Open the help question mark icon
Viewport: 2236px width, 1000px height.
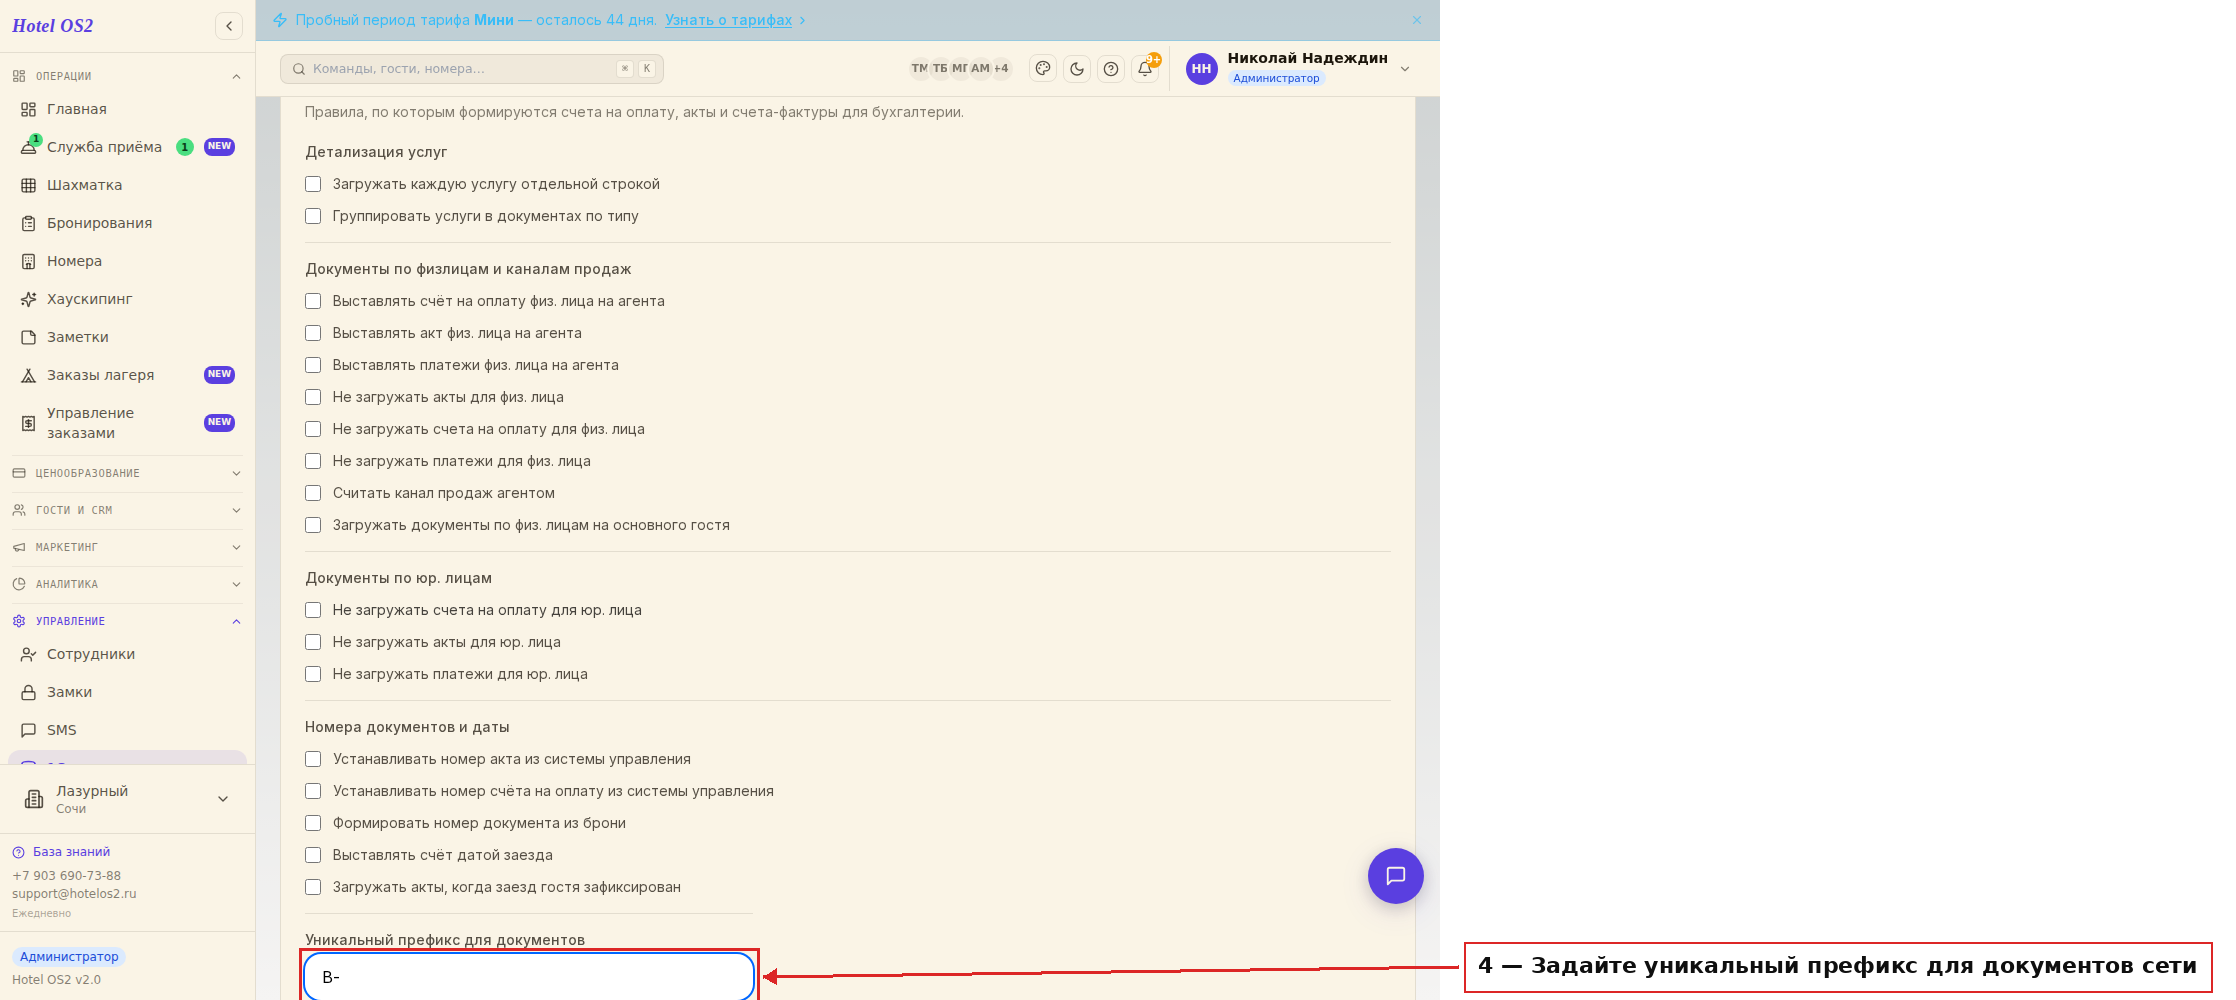click(x=1111, y=69)
